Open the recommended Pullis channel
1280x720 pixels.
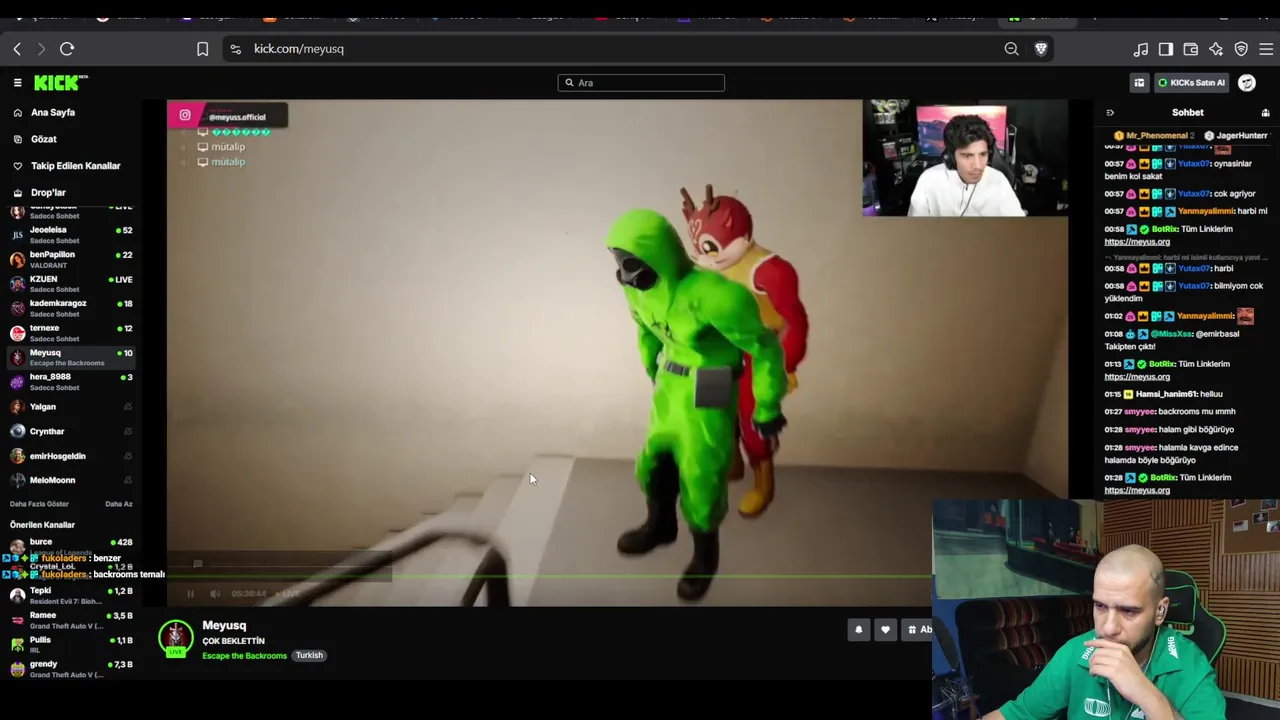point(70,645)
